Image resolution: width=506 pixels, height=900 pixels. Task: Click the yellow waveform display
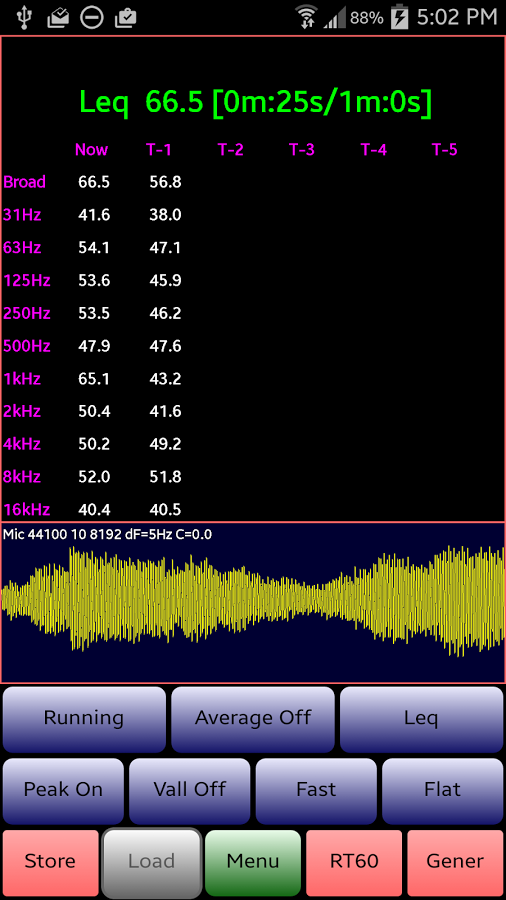point(253,602)
